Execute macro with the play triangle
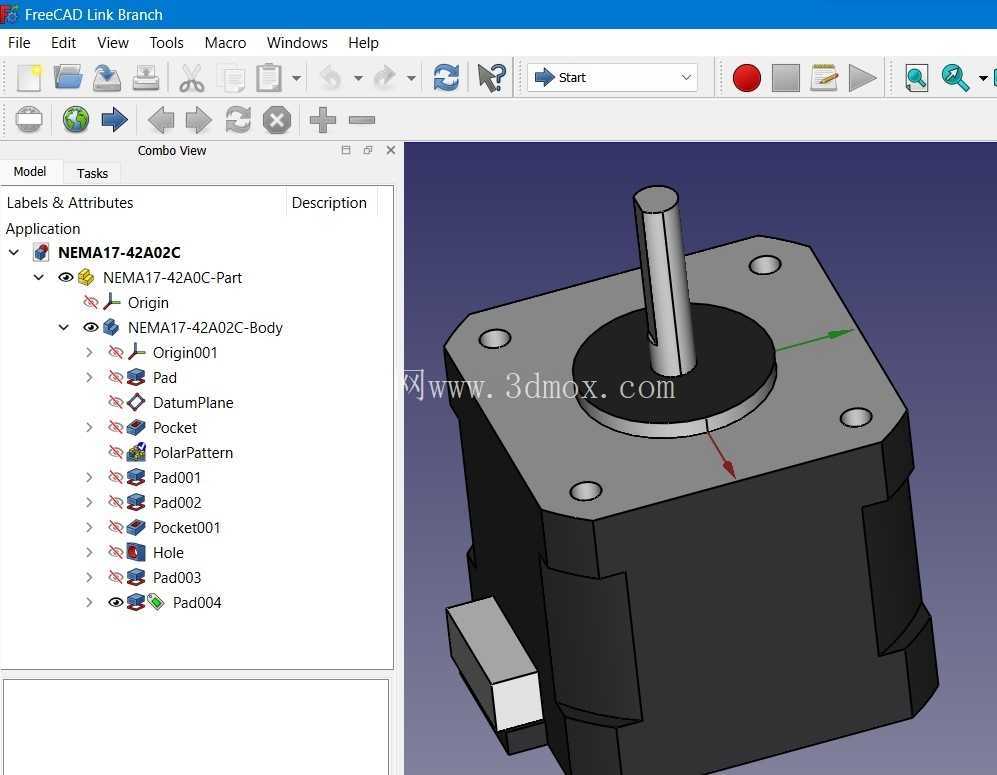 (x=862, y=78)
